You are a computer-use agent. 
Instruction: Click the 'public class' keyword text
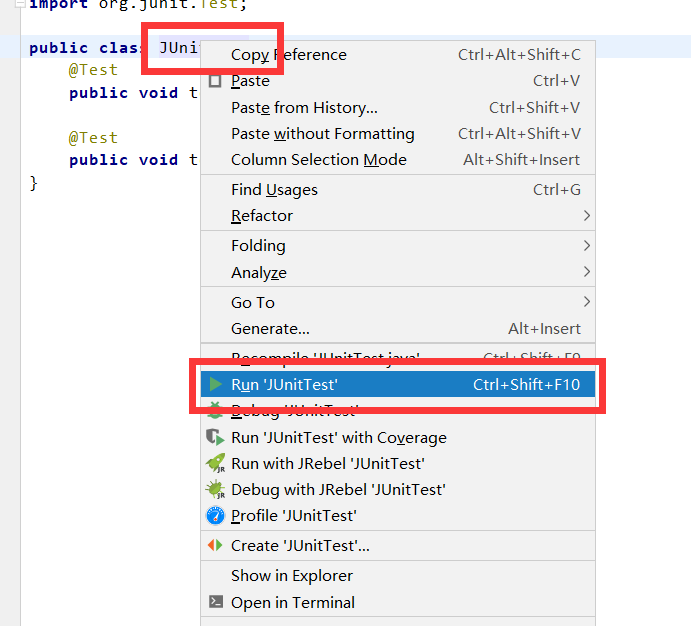coord(85,48)
